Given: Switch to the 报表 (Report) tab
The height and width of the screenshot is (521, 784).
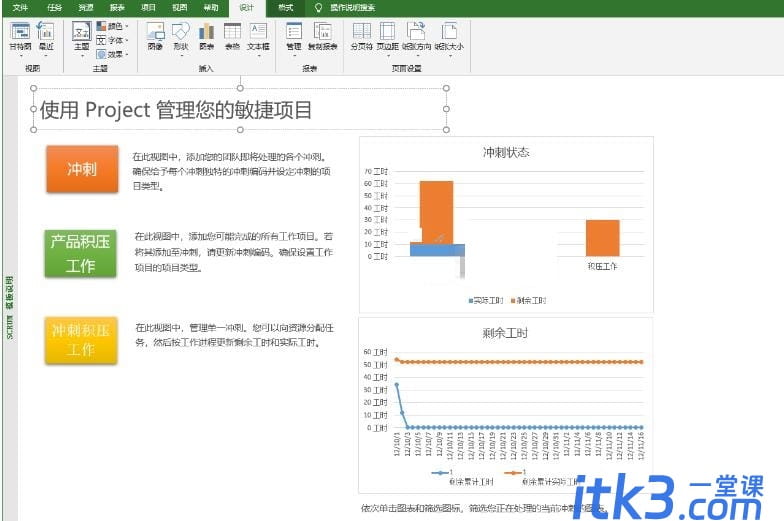Looking at the screenshot, I should click(117, 8).
